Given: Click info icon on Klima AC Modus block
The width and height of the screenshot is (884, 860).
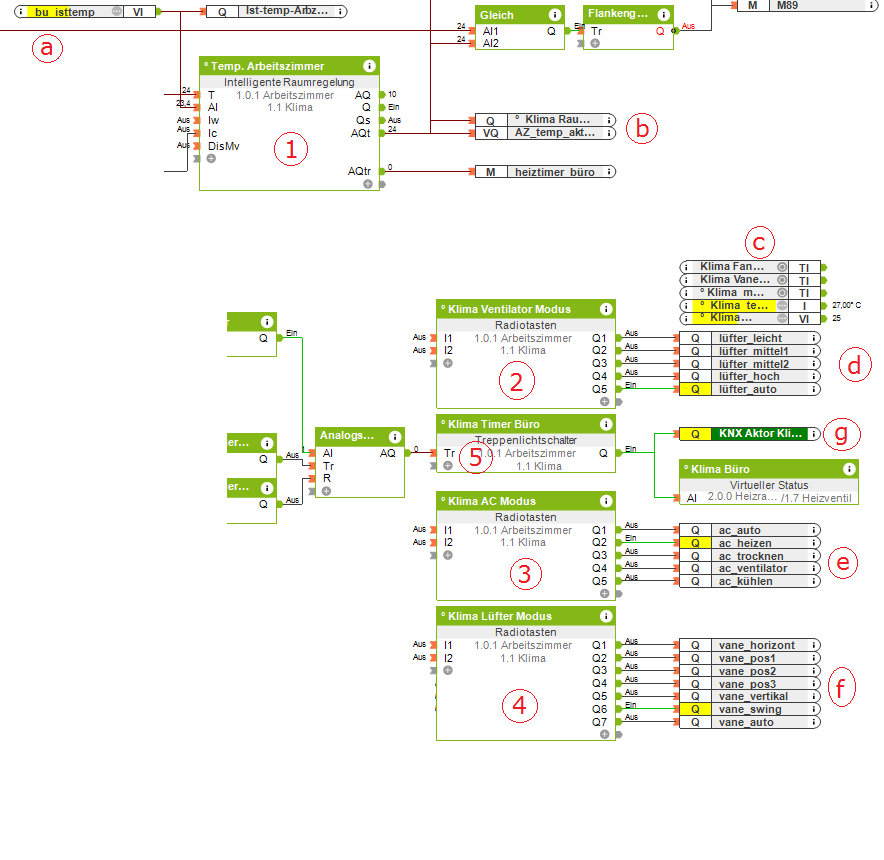Looking at the screenshot, I should 605,501.
